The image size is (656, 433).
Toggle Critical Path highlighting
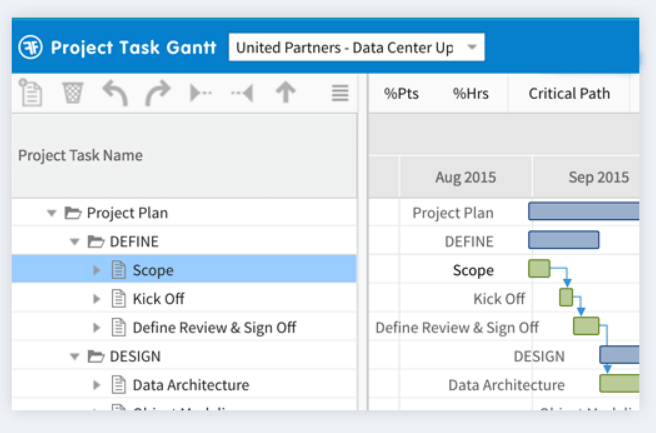[x=569, y=94]
